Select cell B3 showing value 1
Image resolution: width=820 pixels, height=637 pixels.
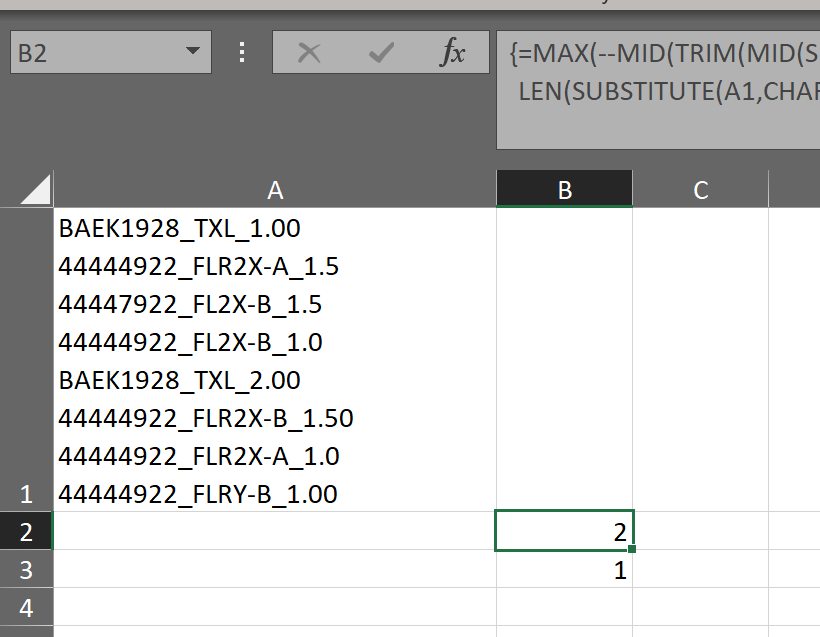pyautogui.click(x=564, y=569)
